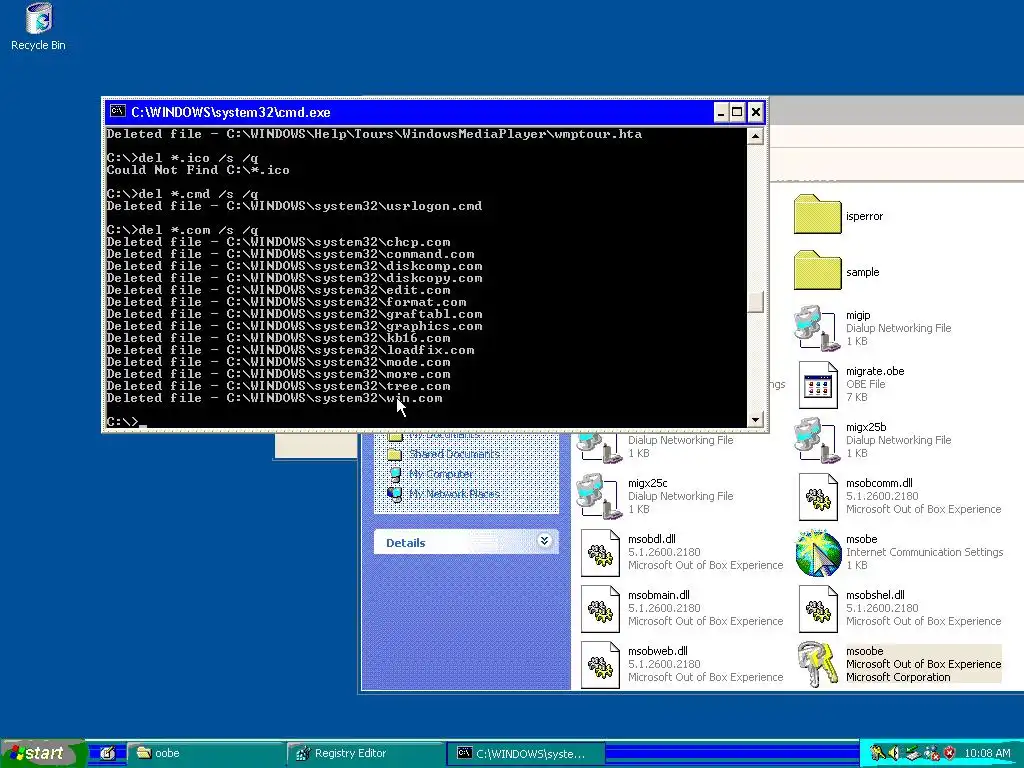Open the isperror folder icon
Image resolution: width=1024 pixels, height=768 pixels.
click(817, 214)
